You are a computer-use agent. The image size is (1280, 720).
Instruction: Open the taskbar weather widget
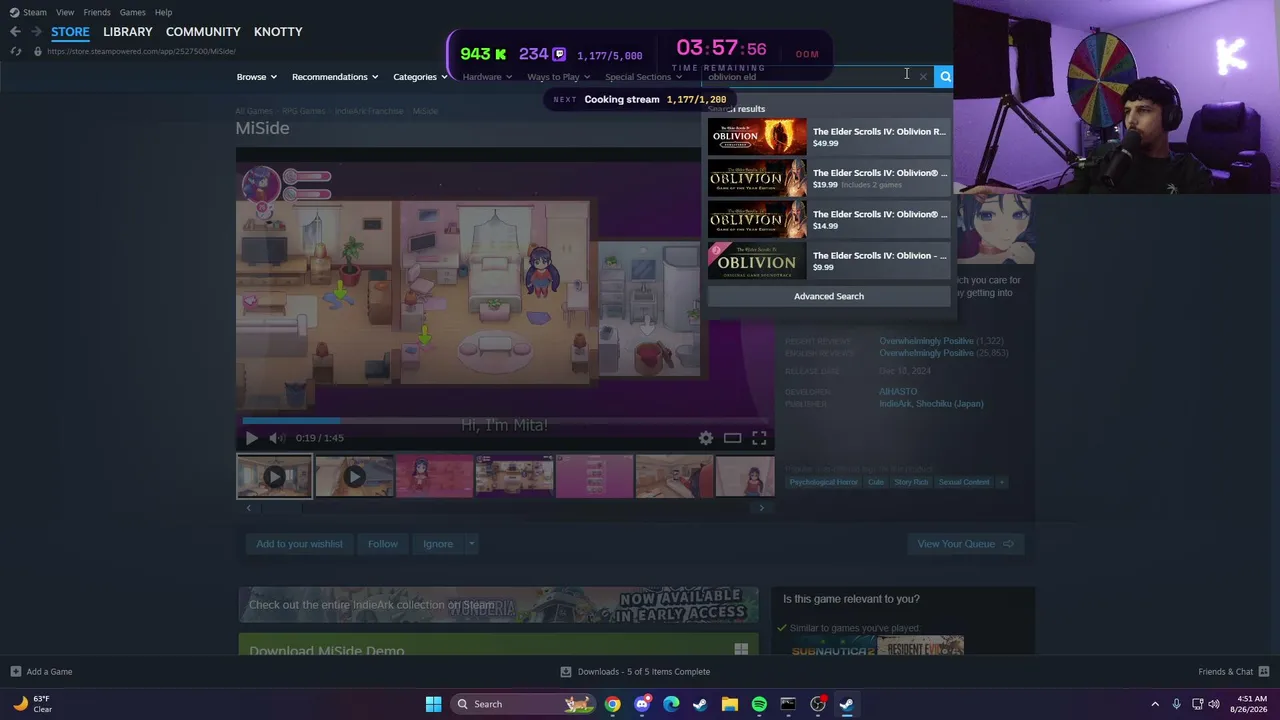[x=32, y=704]
